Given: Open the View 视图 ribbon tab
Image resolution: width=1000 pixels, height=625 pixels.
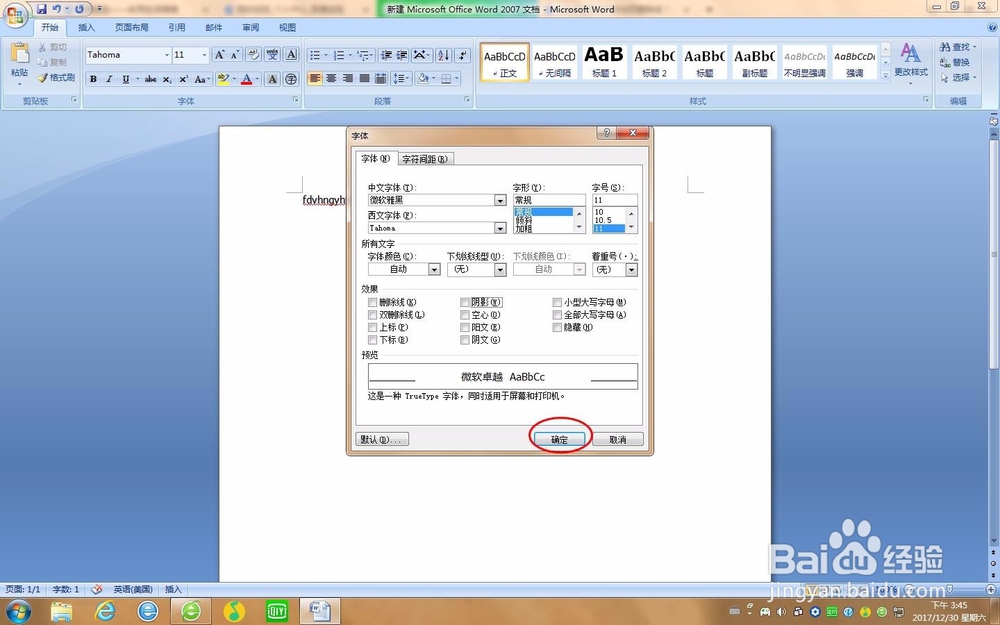Looking at the screenshot, I should (x=288, y=27).
